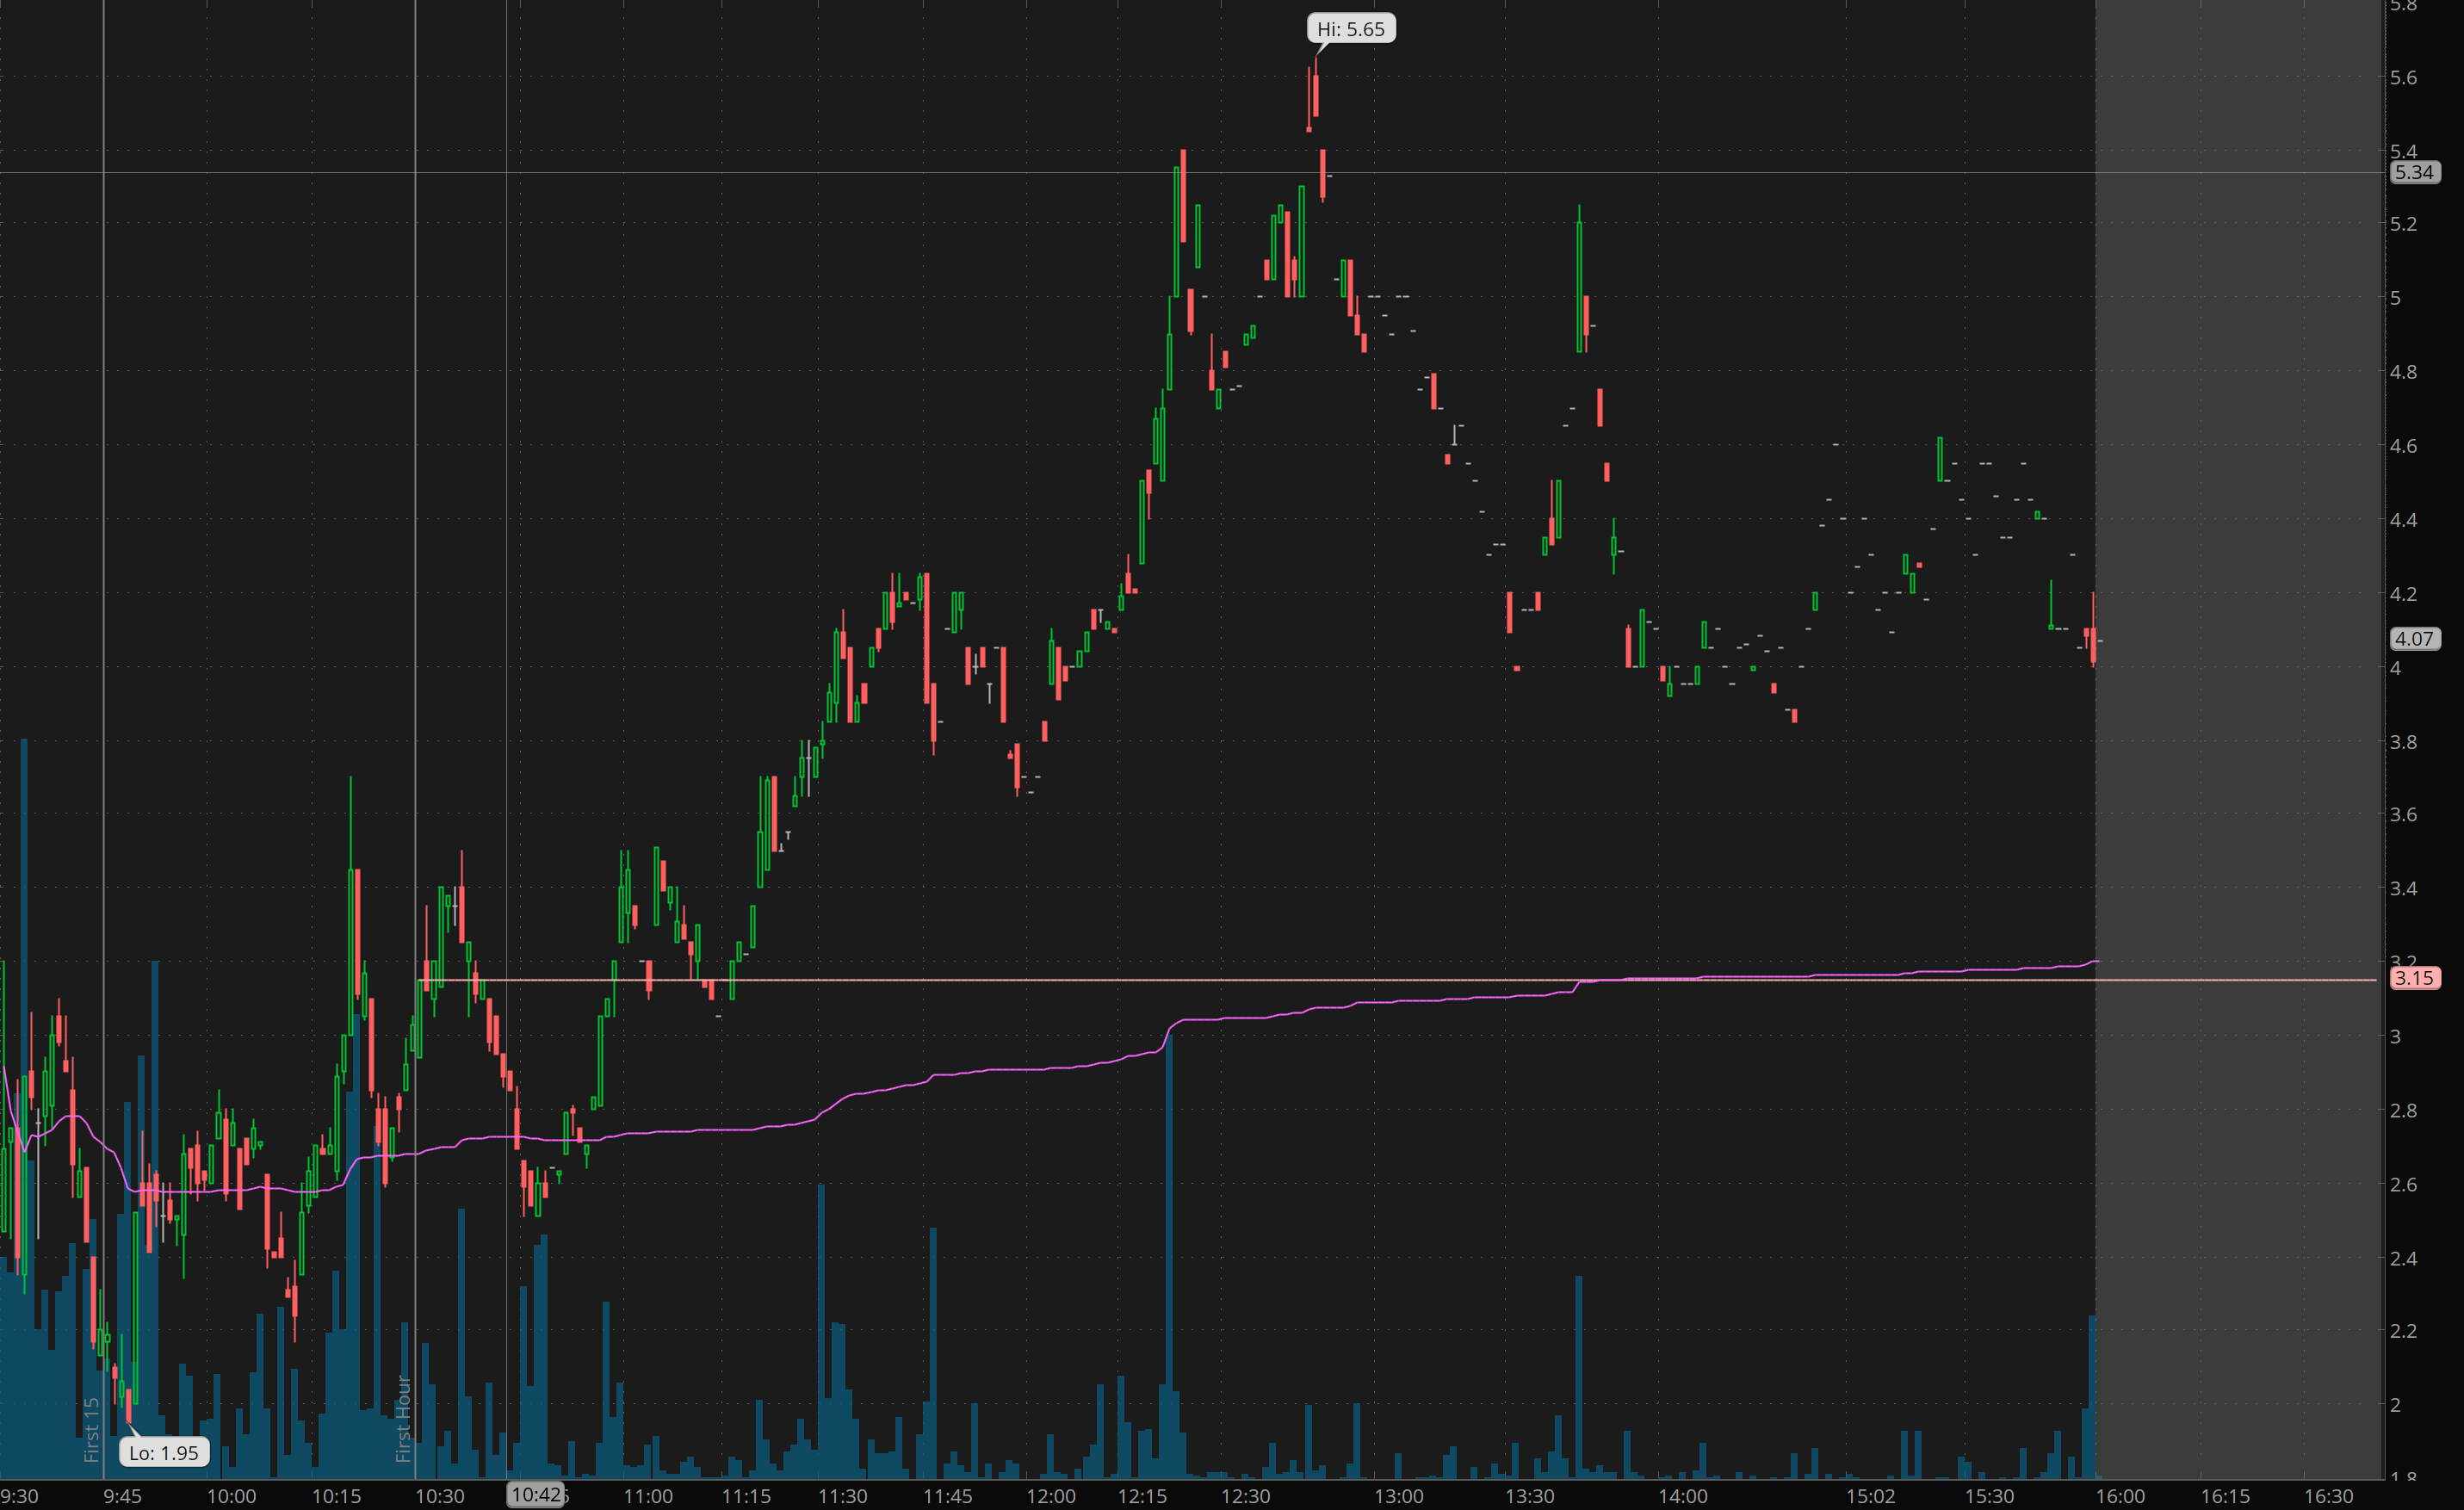
Task: Click the 5.6 label on price axis
Action: point(2403,78)
